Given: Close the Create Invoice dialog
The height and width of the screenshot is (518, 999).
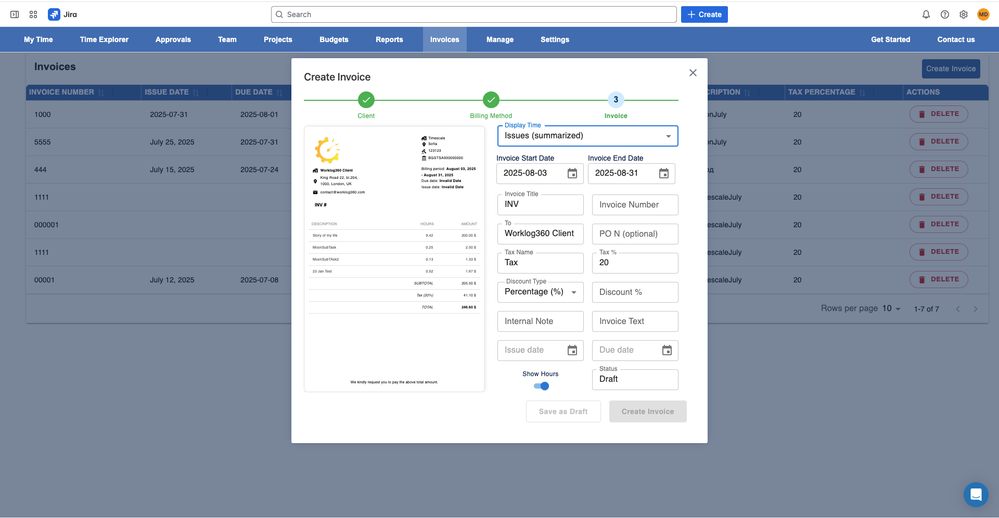Looking at the screenshot, I should (x=693, y=73).
